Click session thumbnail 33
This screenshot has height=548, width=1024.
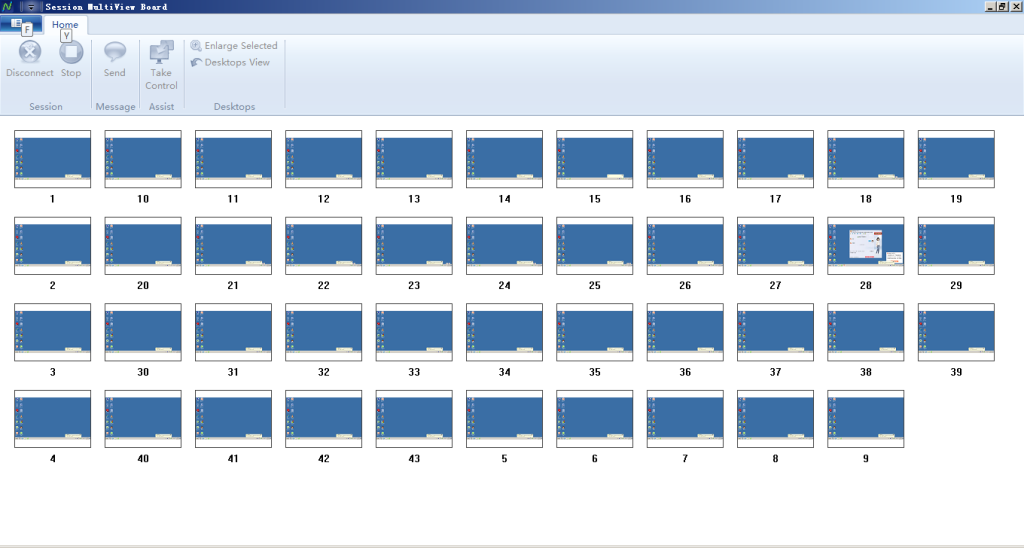(413, 332)
